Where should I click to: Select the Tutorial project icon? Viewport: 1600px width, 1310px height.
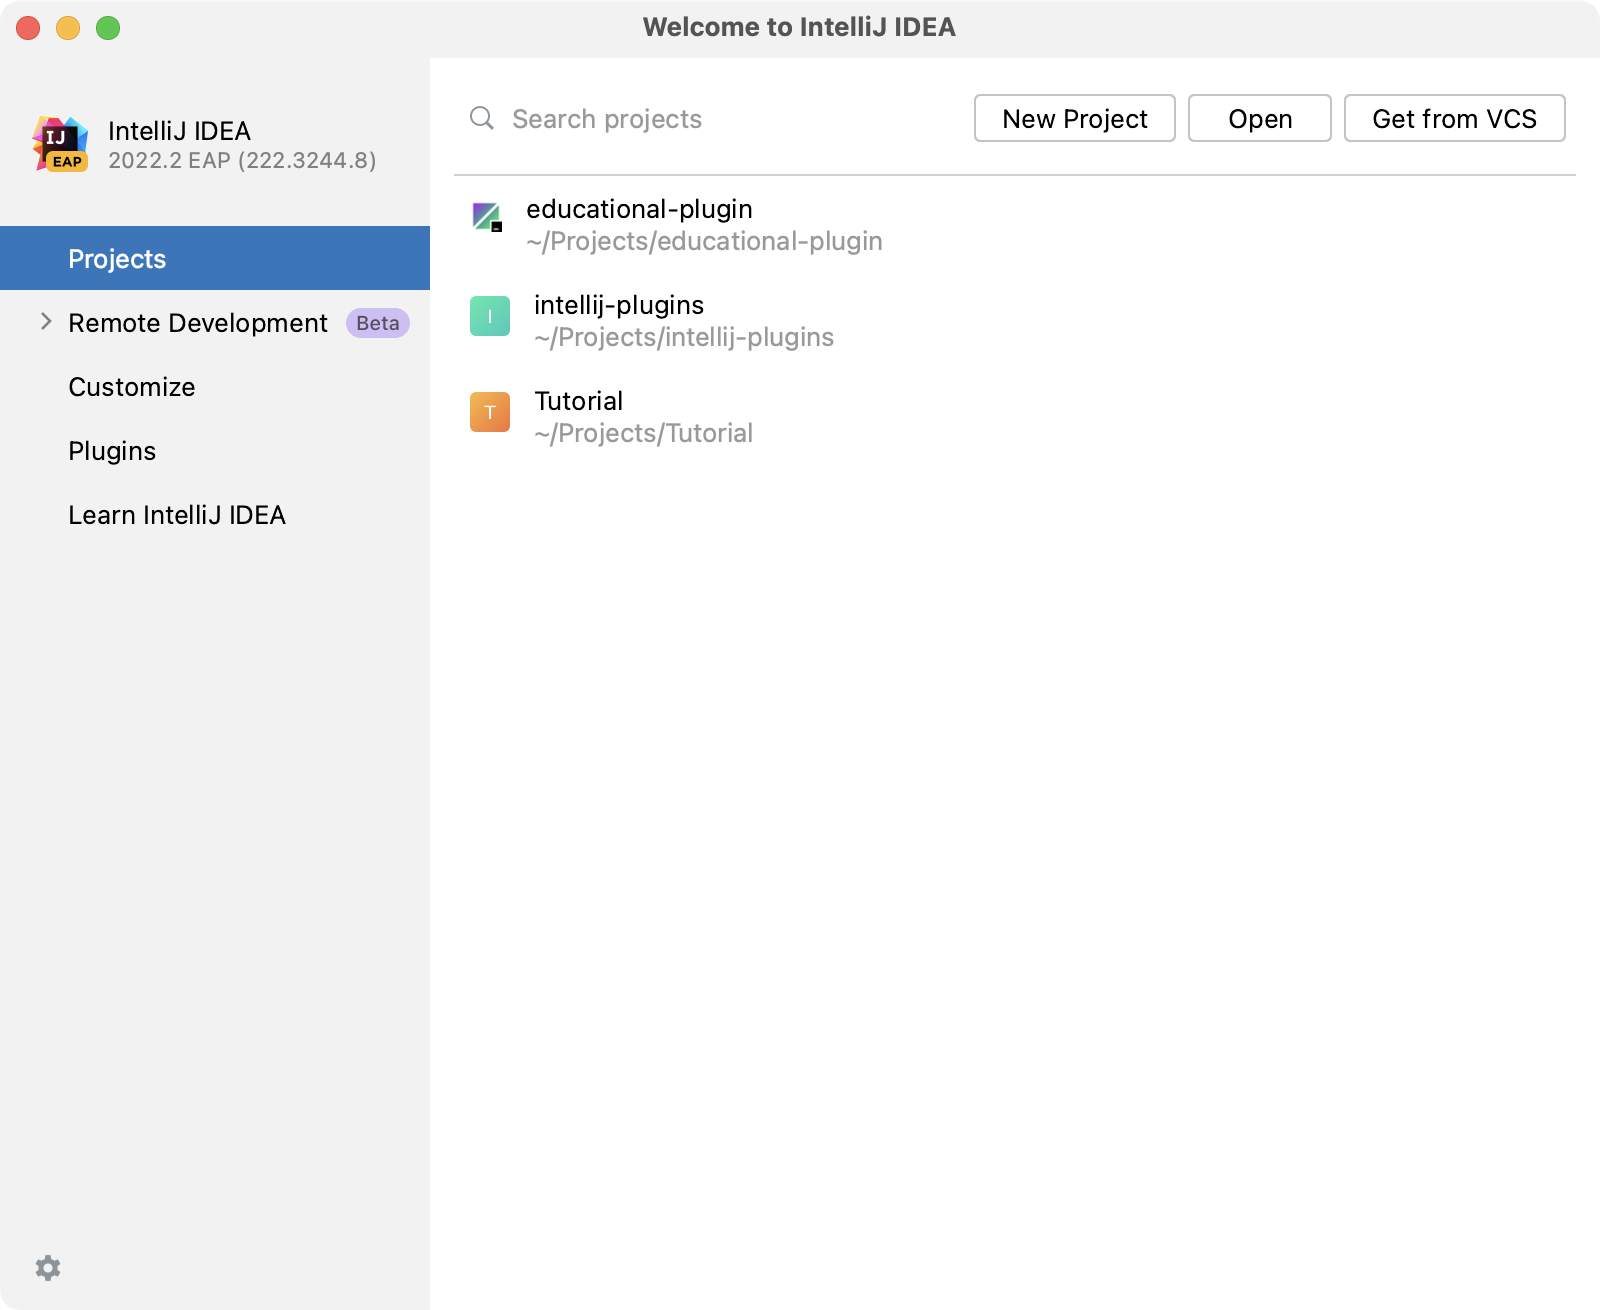488,412
